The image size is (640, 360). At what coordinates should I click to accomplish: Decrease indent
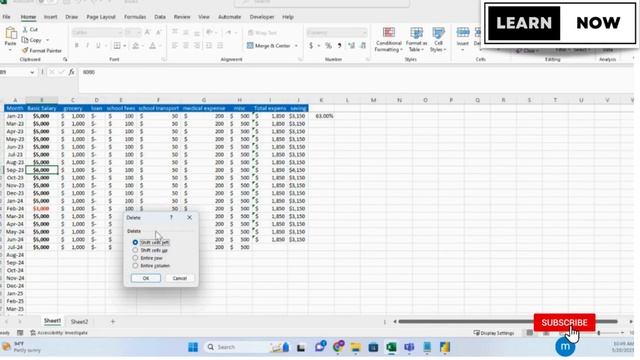(x=209, y=46)
